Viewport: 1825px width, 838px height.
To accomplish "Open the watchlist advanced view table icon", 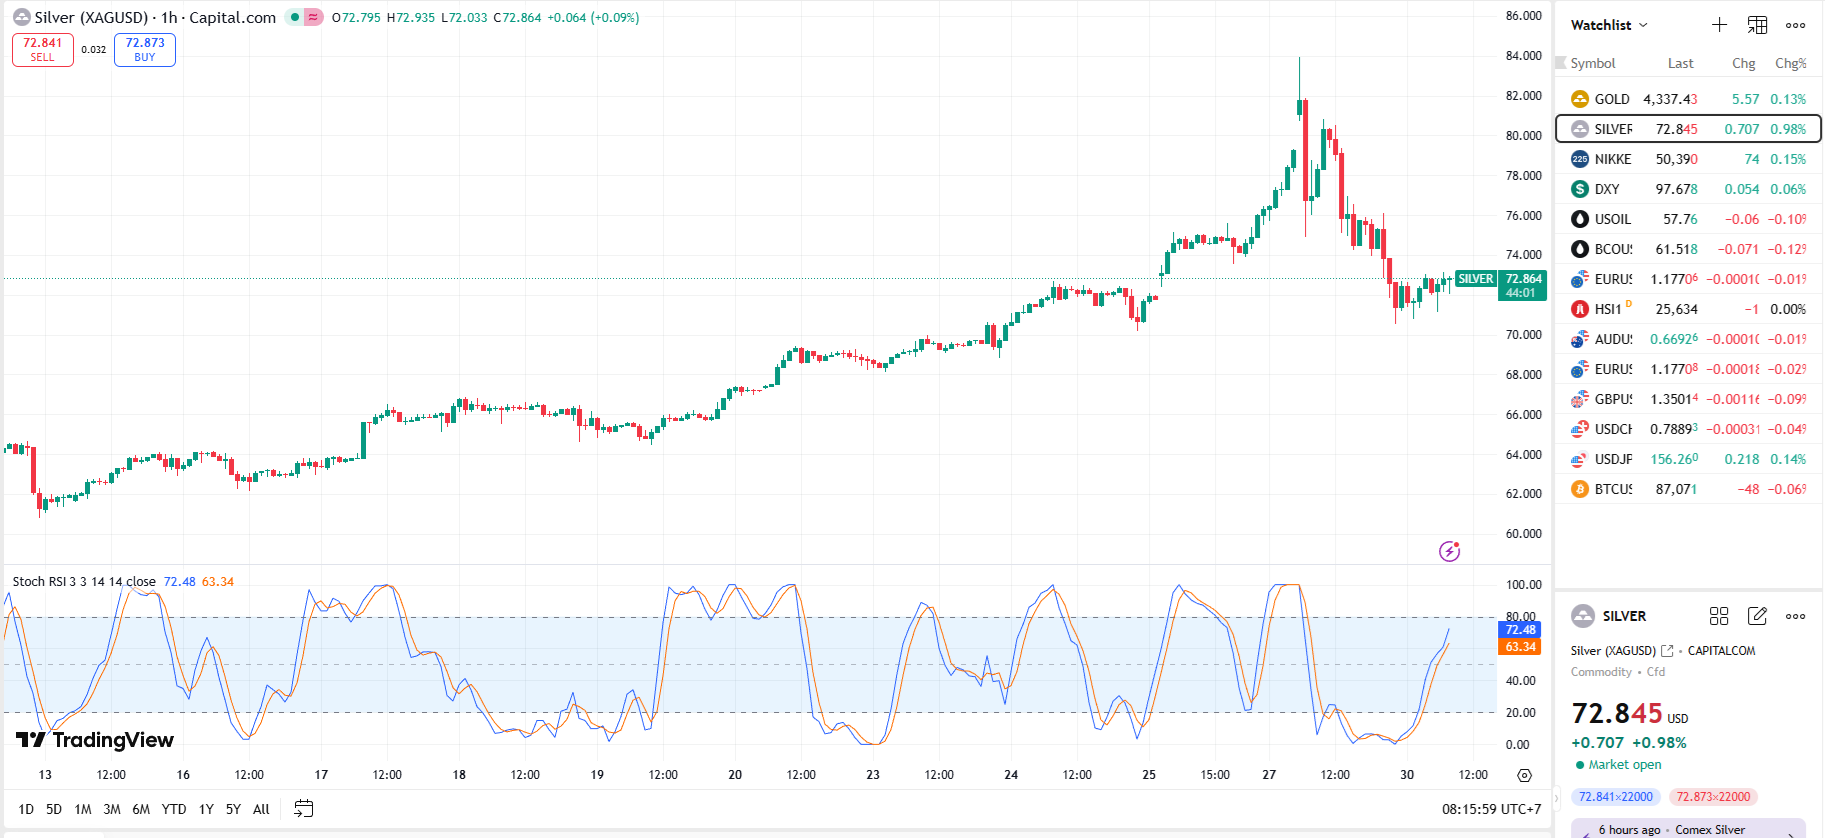I will [1757, 25].
